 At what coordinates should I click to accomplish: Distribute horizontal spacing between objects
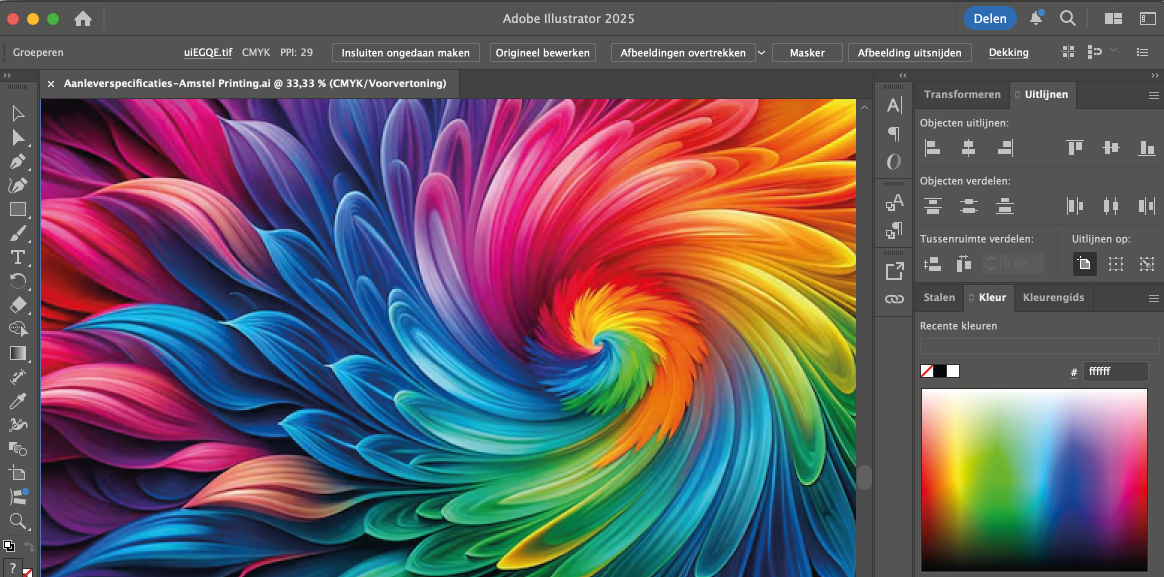point(964,263)
